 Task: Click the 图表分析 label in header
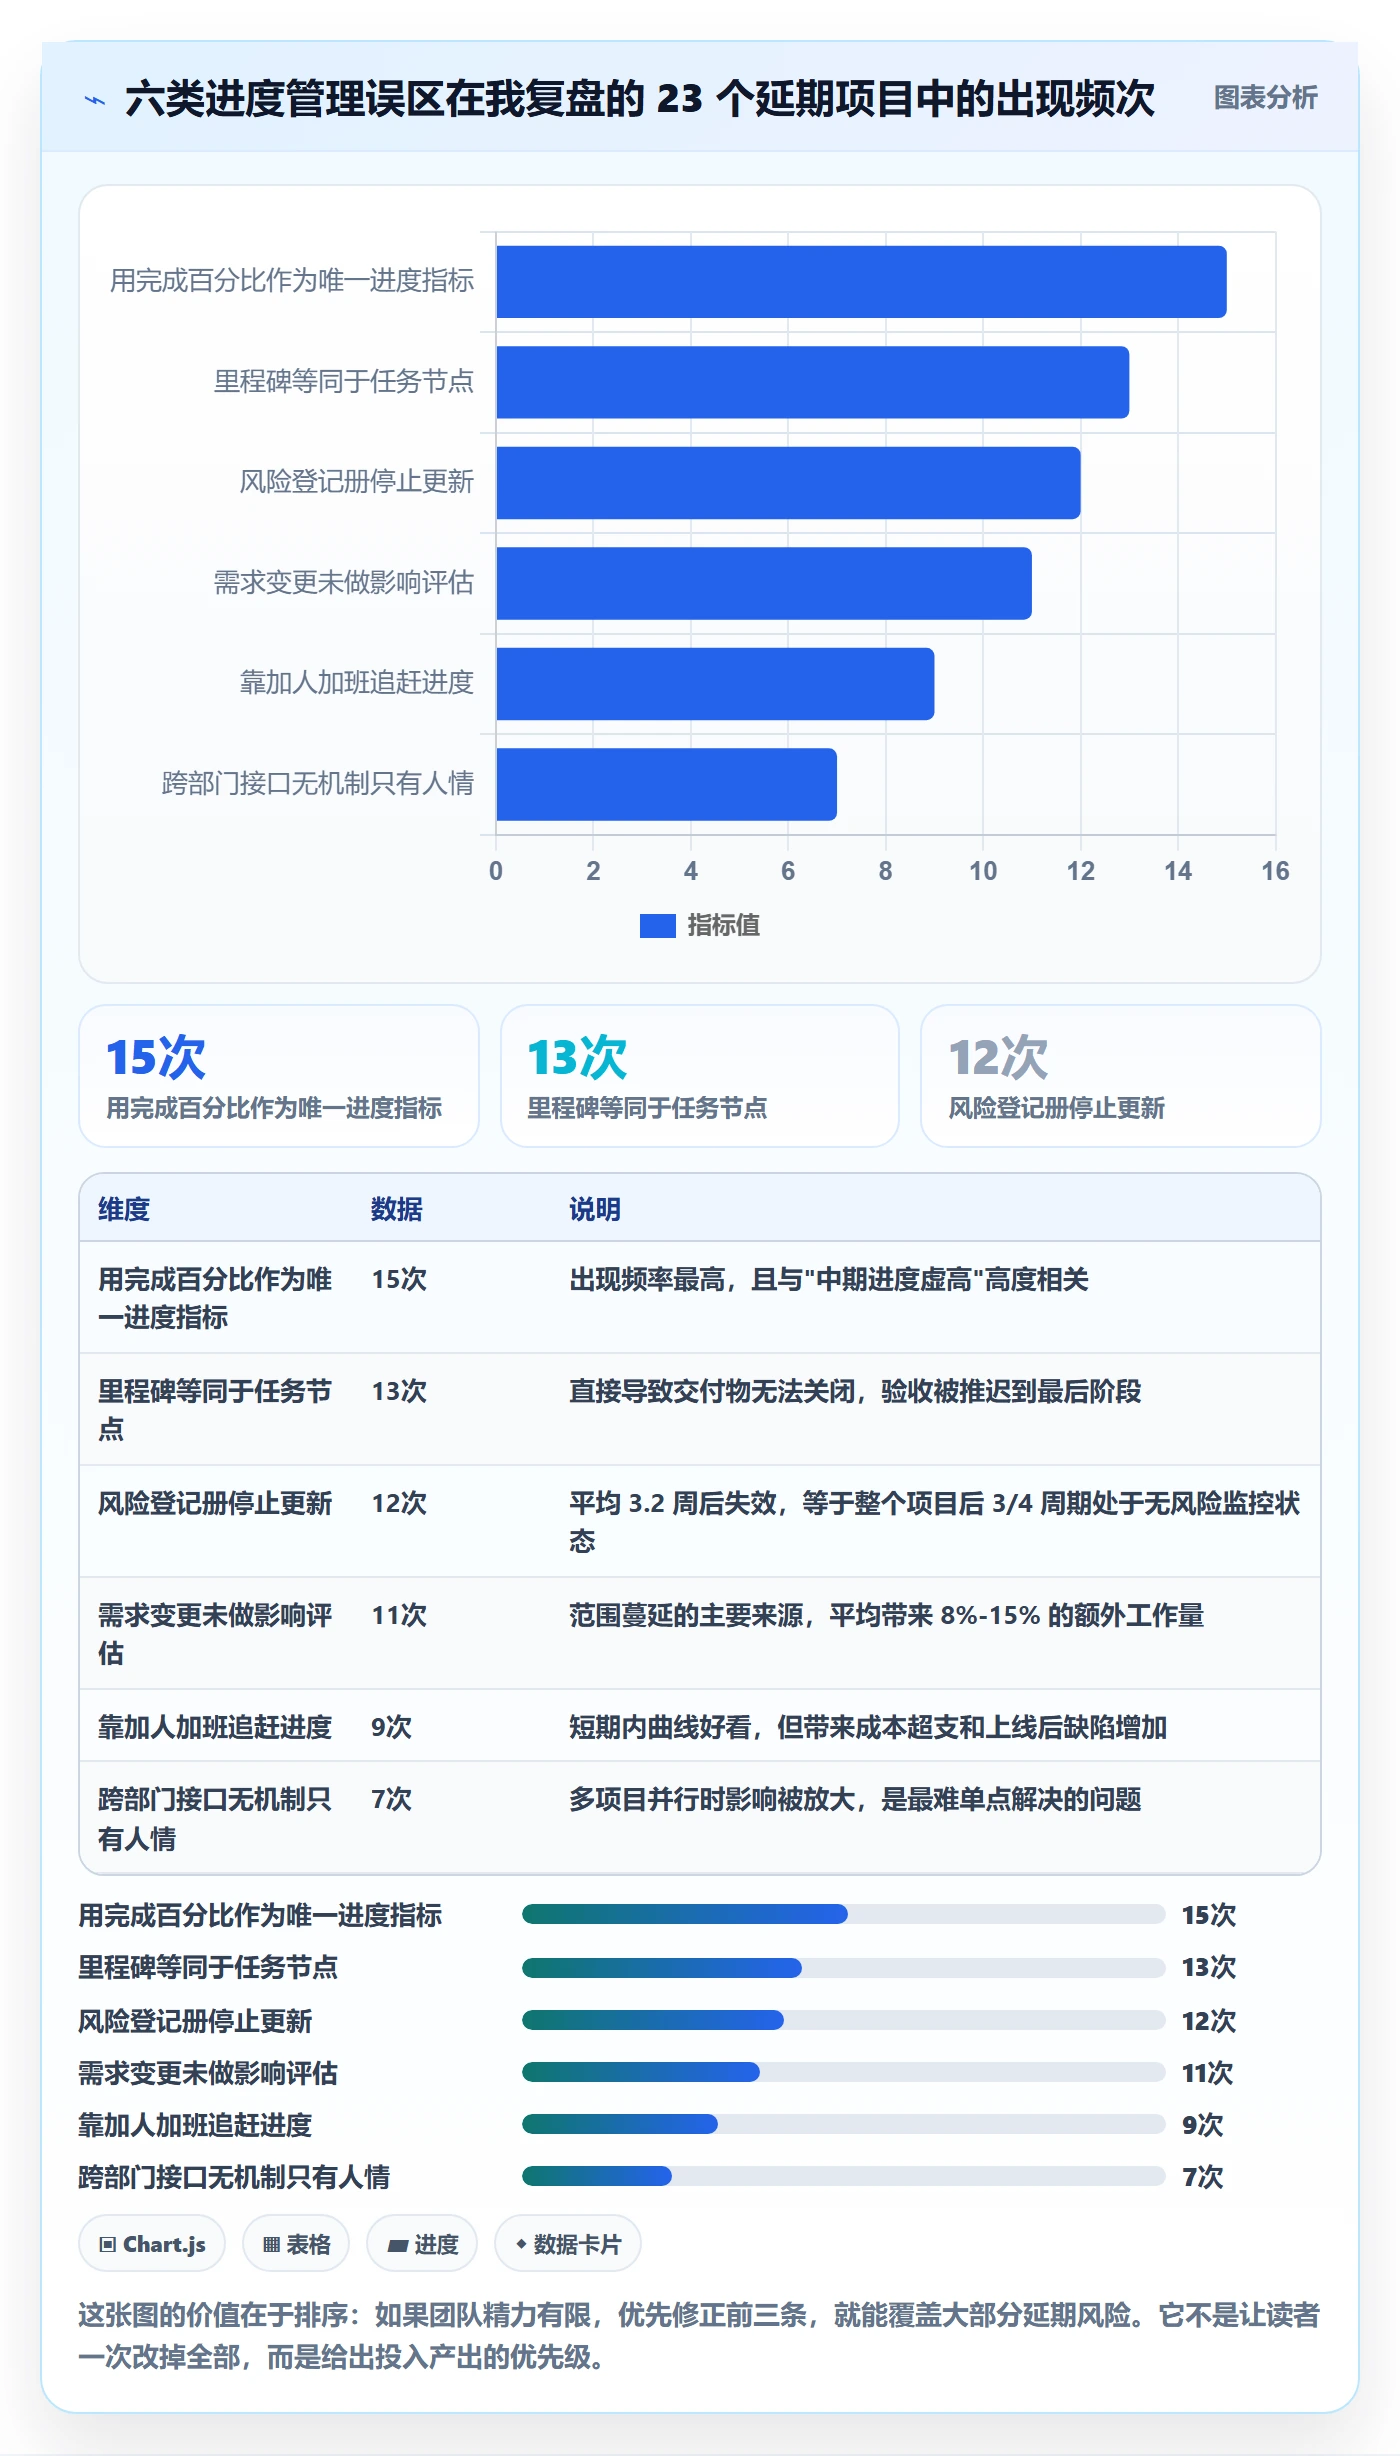pyautogui.click(x=1265, y=98)
